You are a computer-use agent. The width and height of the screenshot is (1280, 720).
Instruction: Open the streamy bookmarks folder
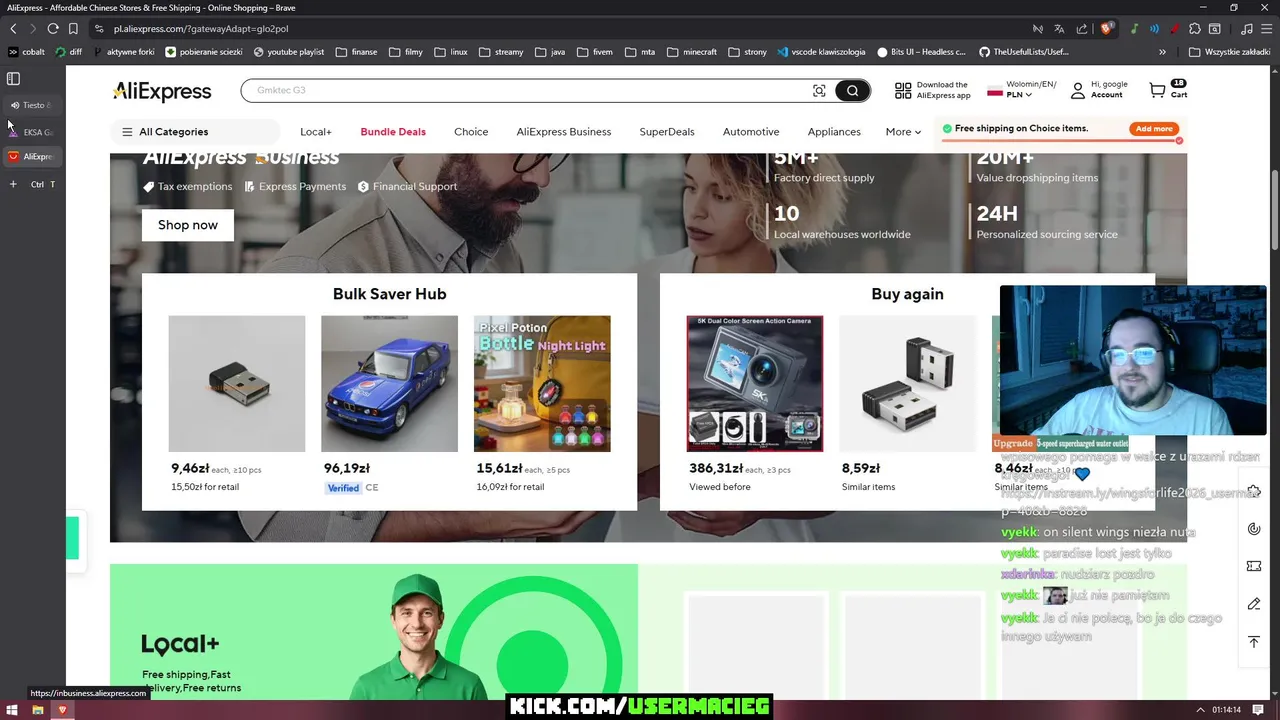[501, 52]
